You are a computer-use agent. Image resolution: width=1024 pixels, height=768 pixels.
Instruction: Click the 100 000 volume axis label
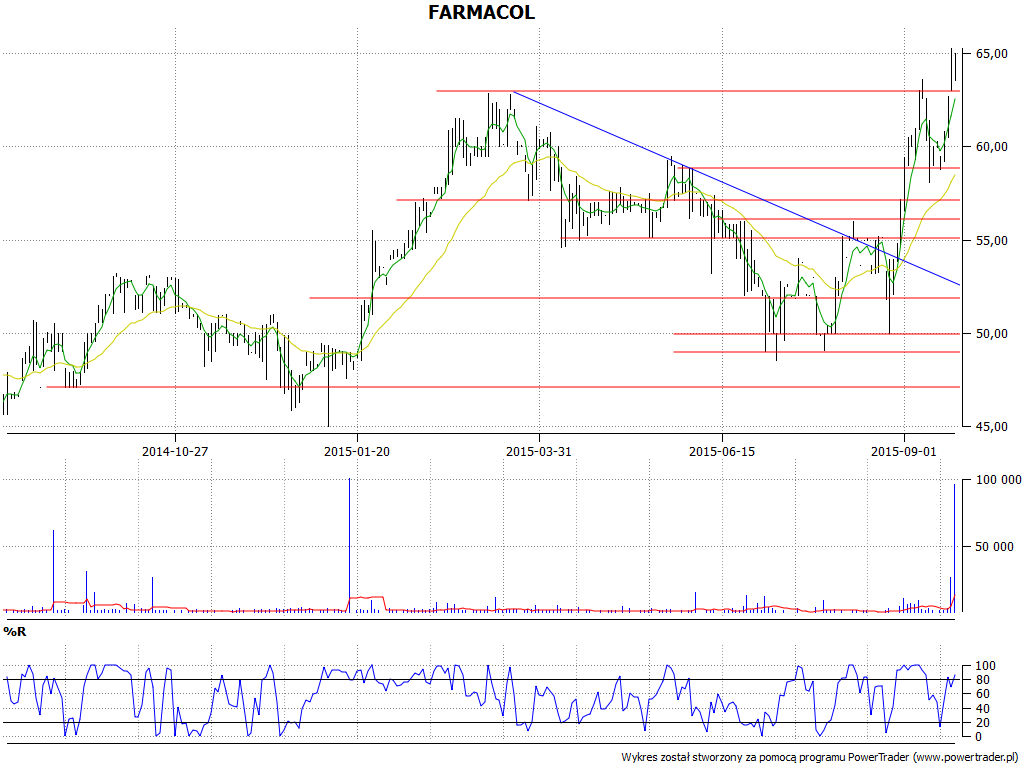point(999,480)
